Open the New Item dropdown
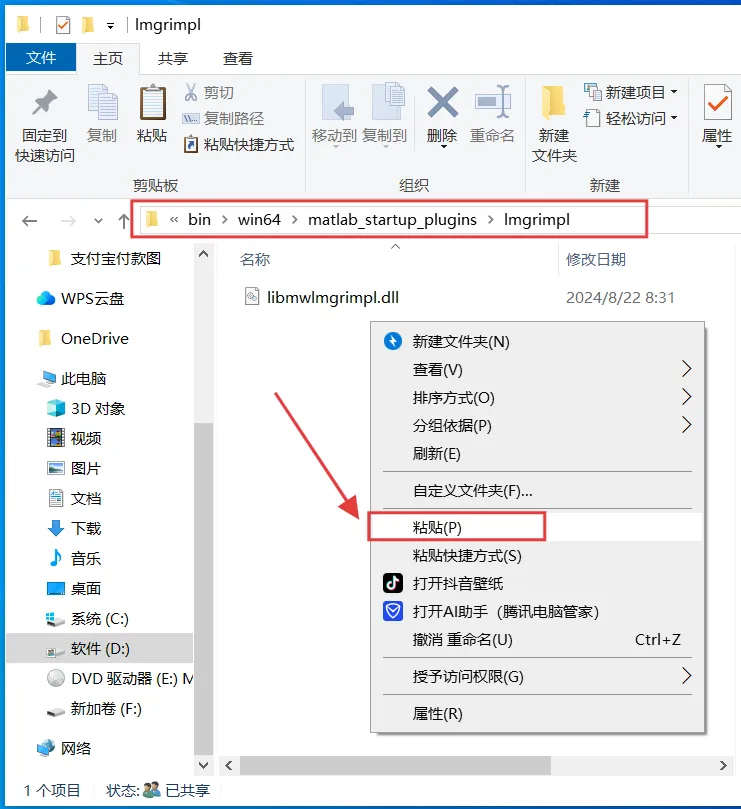The height and width of the screenshot is (809, 741). [631, 92]
